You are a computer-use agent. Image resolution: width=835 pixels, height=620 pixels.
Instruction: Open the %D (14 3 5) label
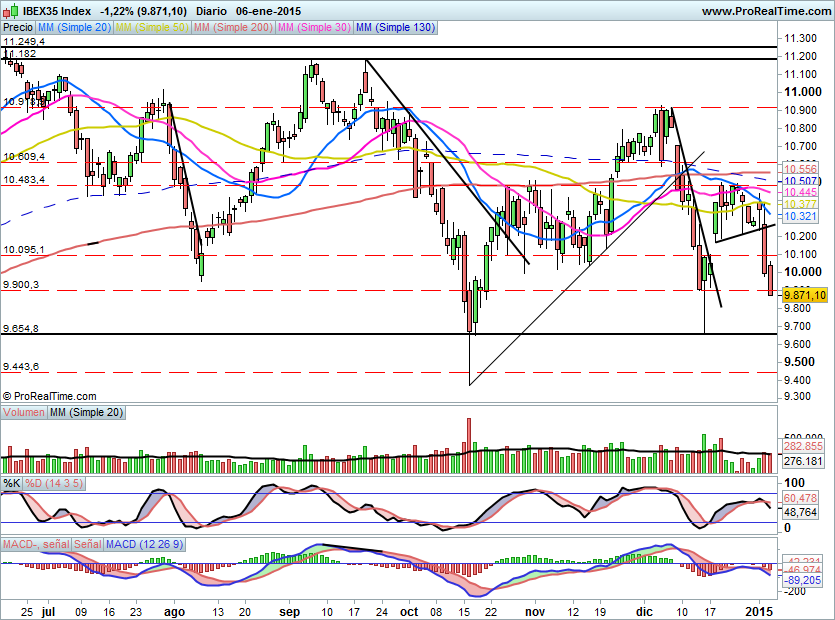54,483
